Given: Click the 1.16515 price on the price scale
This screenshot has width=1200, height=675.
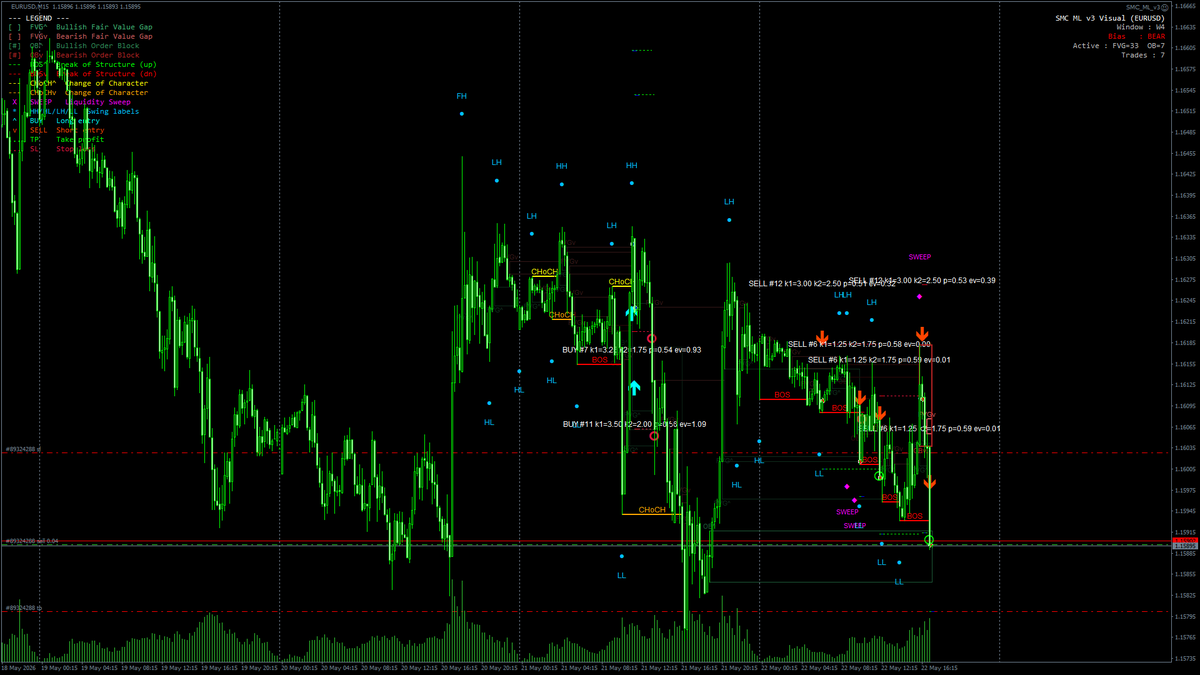Looking at the screenshot, I should point(1185,112).
